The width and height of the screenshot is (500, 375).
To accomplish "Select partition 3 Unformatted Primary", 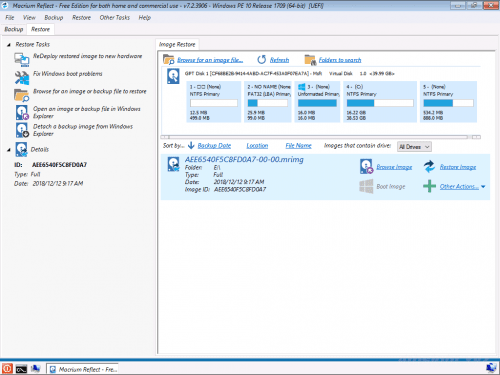I will click(x=317, y=102).
